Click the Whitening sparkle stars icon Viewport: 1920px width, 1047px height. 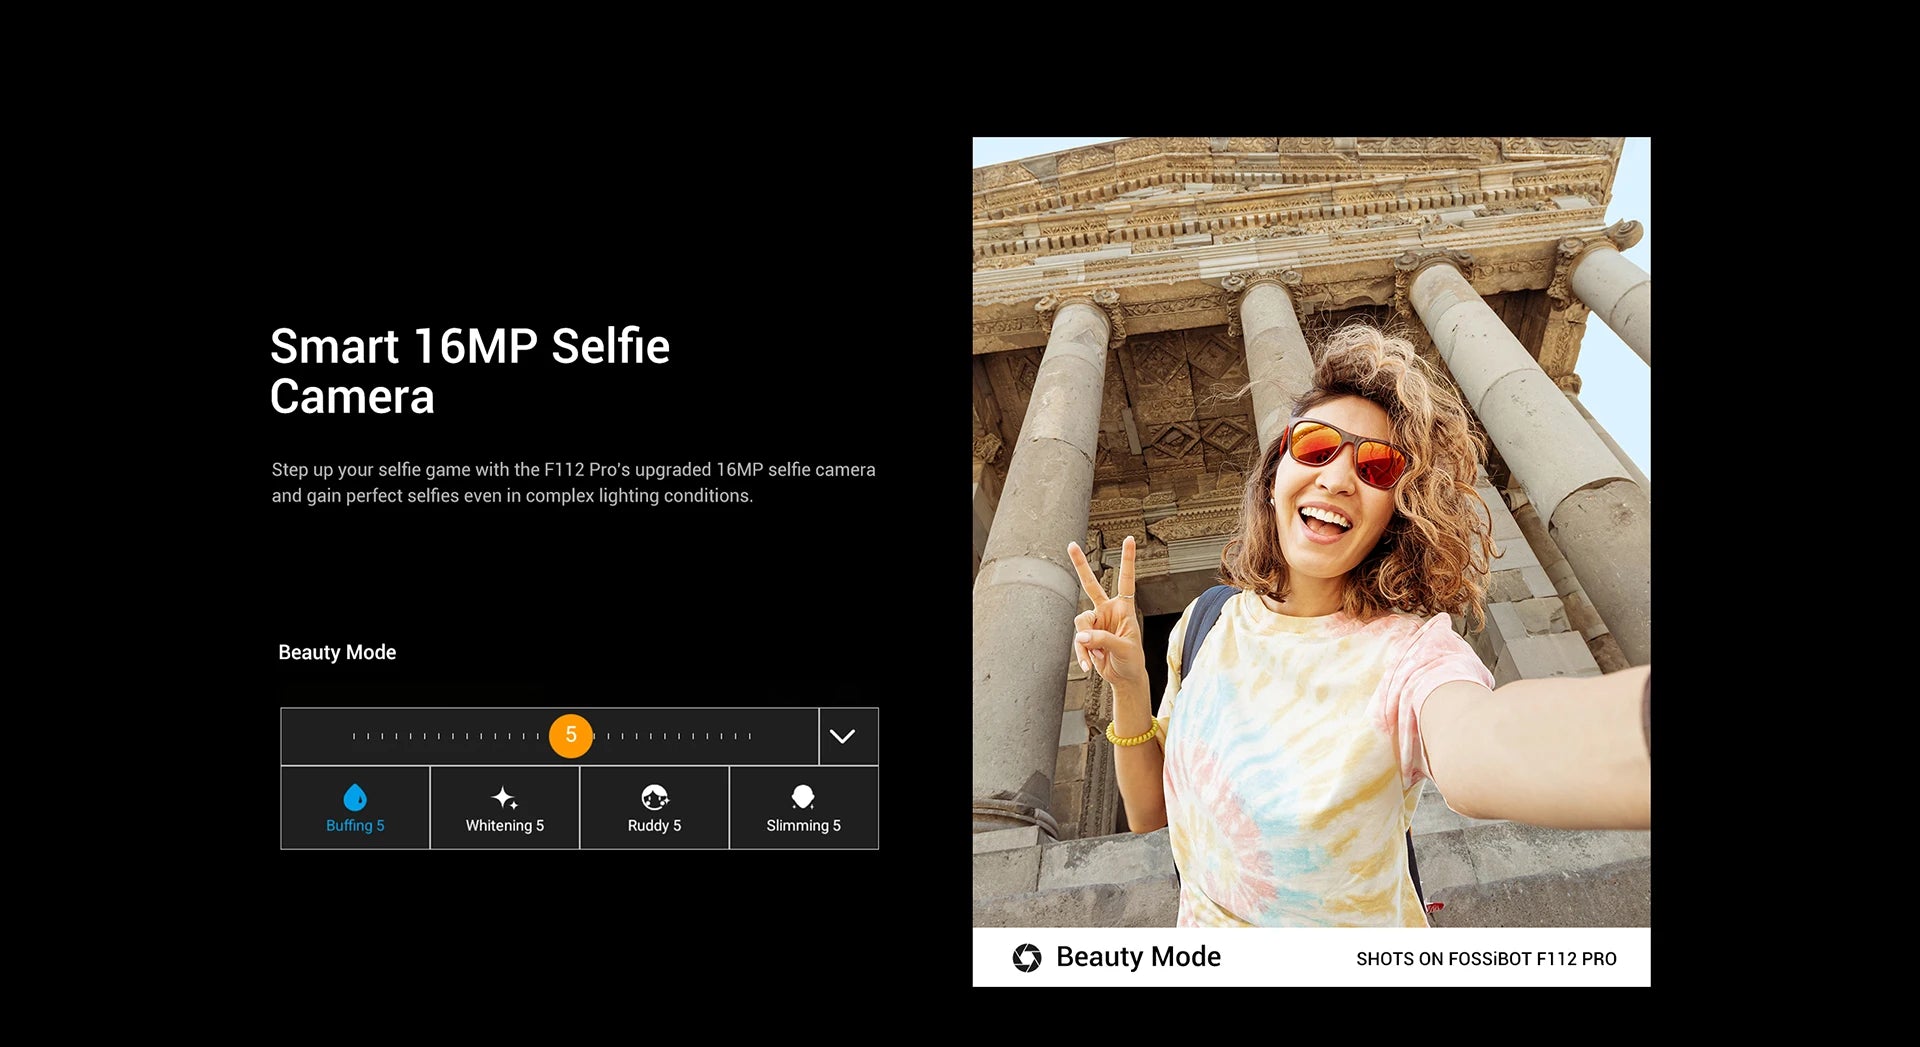coord(505,797)
